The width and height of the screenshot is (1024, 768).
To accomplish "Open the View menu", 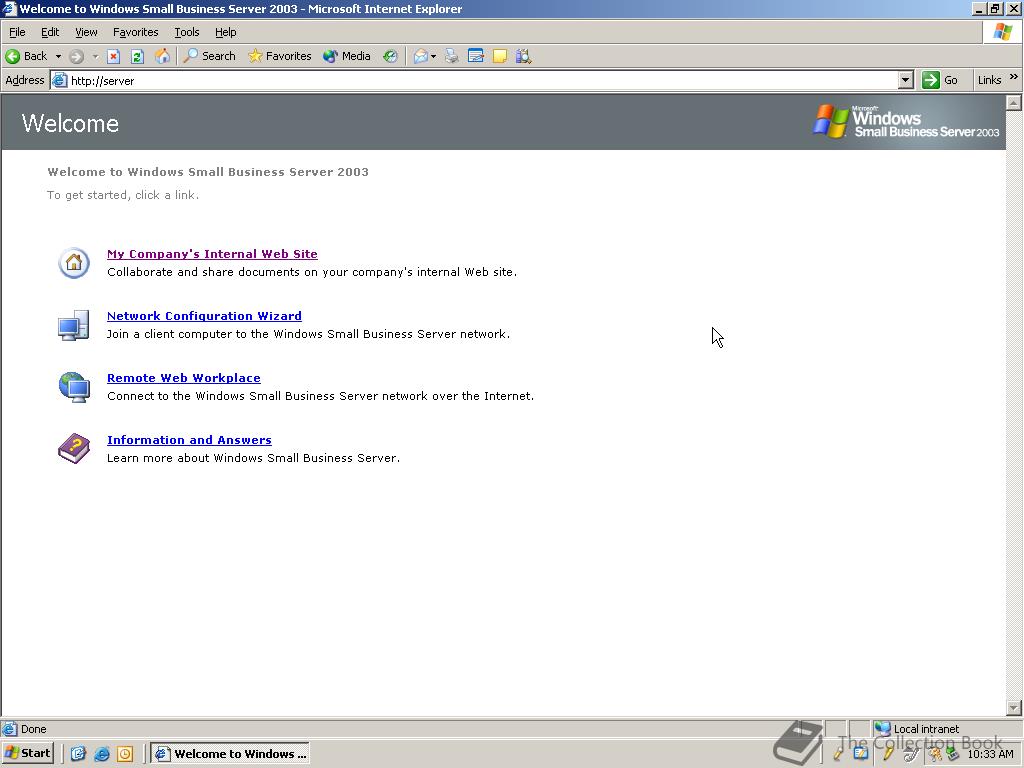I will pyautogui.click(x=86, y=32).
